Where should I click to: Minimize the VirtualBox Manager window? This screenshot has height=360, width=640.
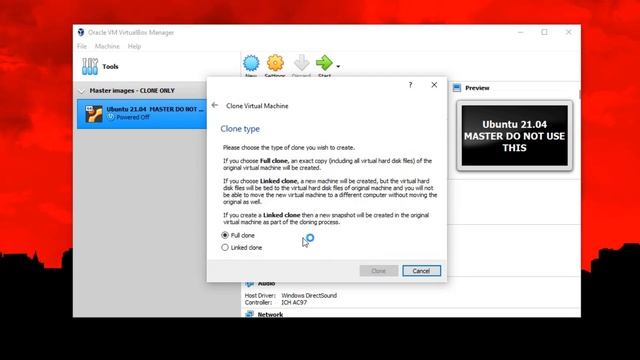(520, 32)
